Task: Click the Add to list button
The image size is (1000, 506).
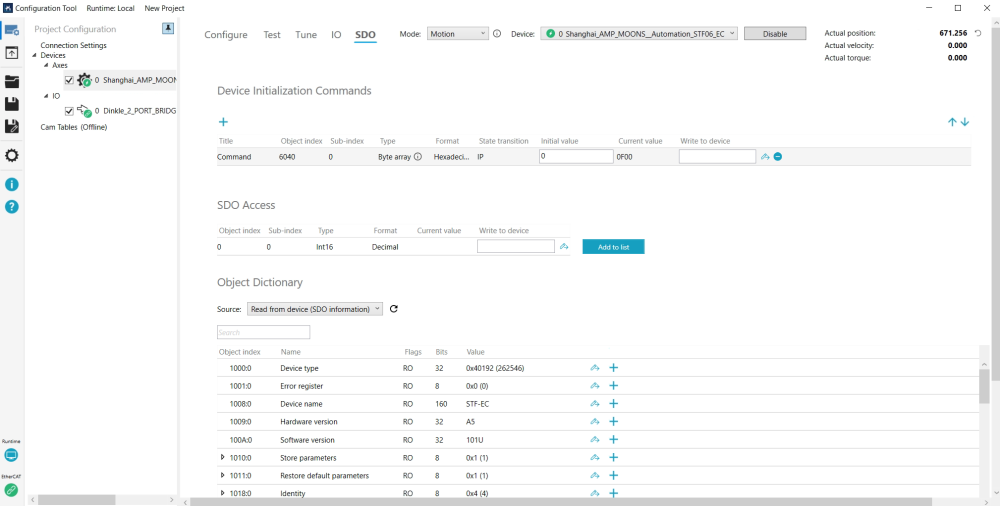Action: (x=613, y=246)
